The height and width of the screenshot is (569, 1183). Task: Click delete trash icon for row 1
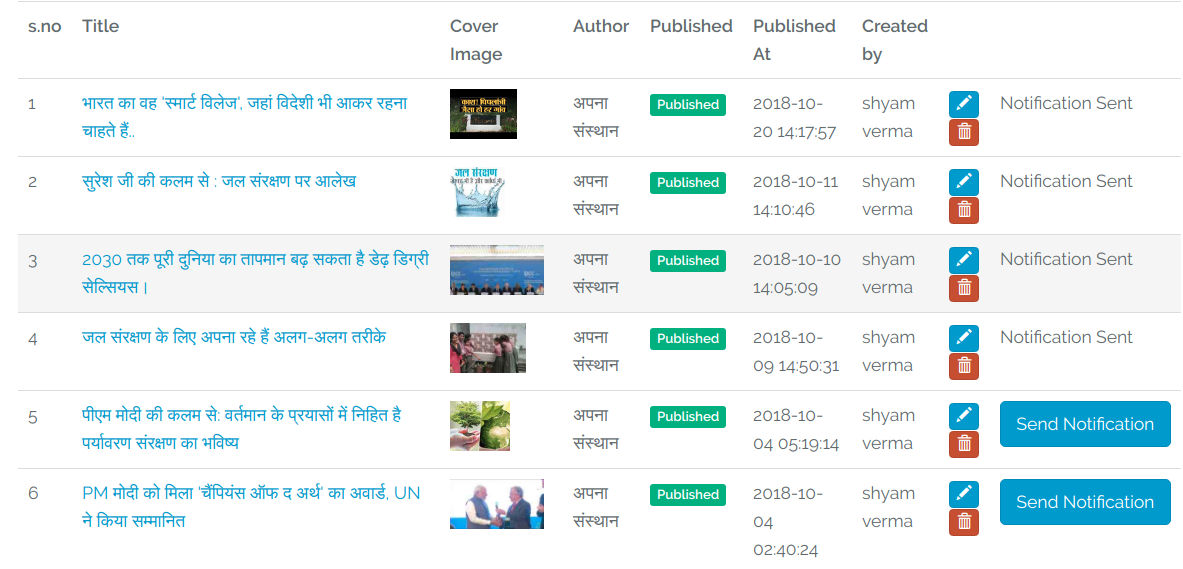963,132
